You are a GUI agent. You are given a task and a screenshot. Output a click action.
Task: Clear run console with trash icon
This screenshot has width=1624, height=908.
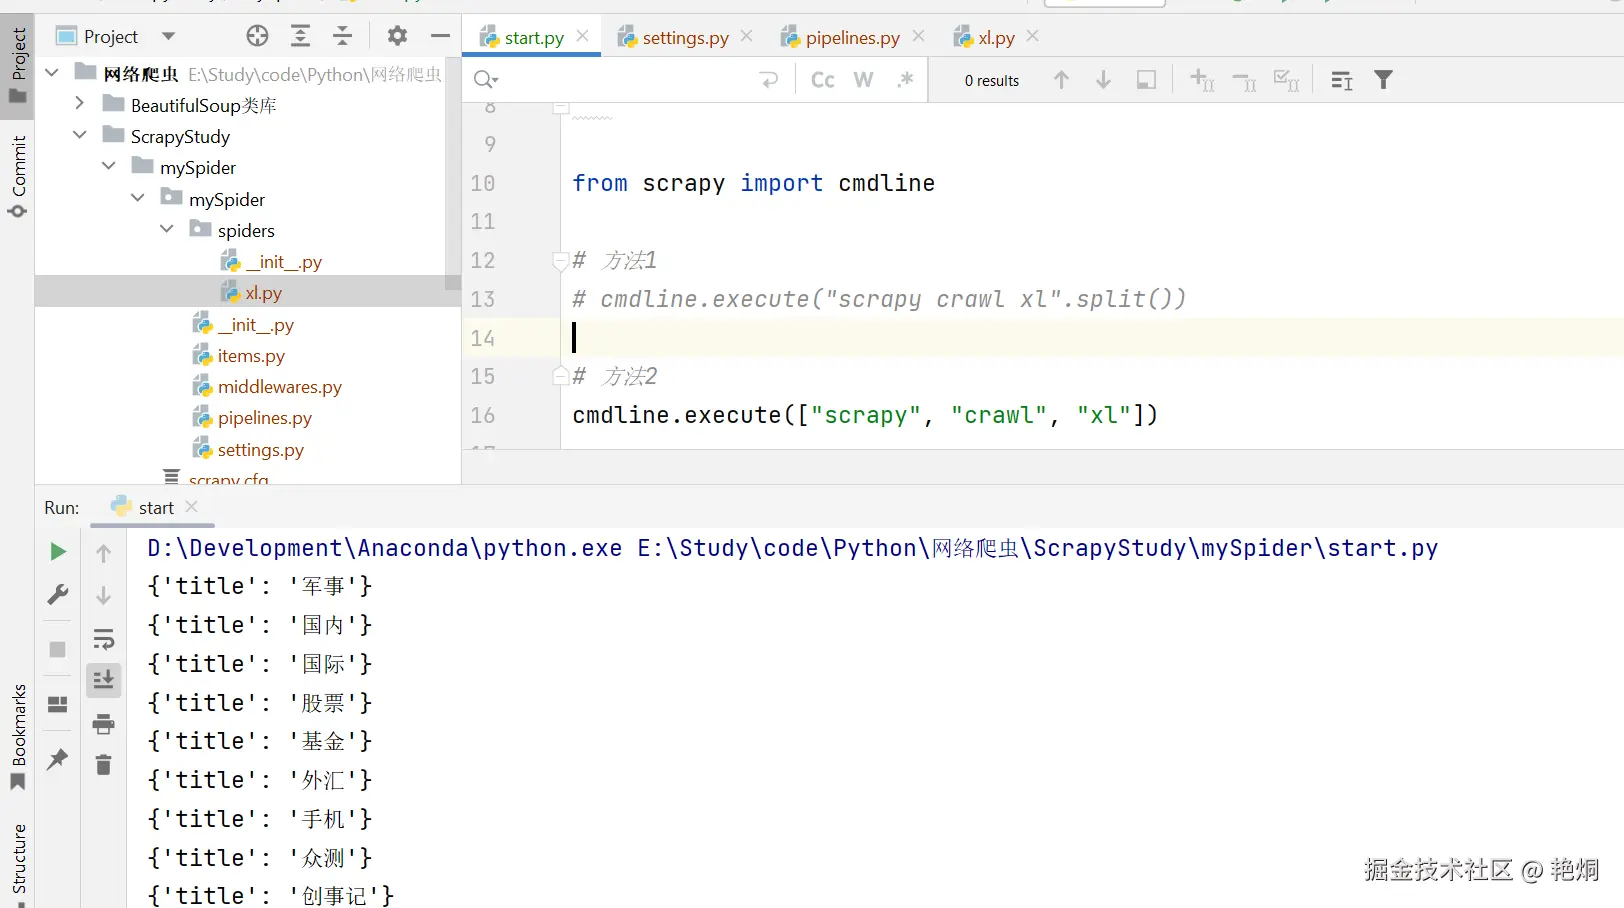103,766
